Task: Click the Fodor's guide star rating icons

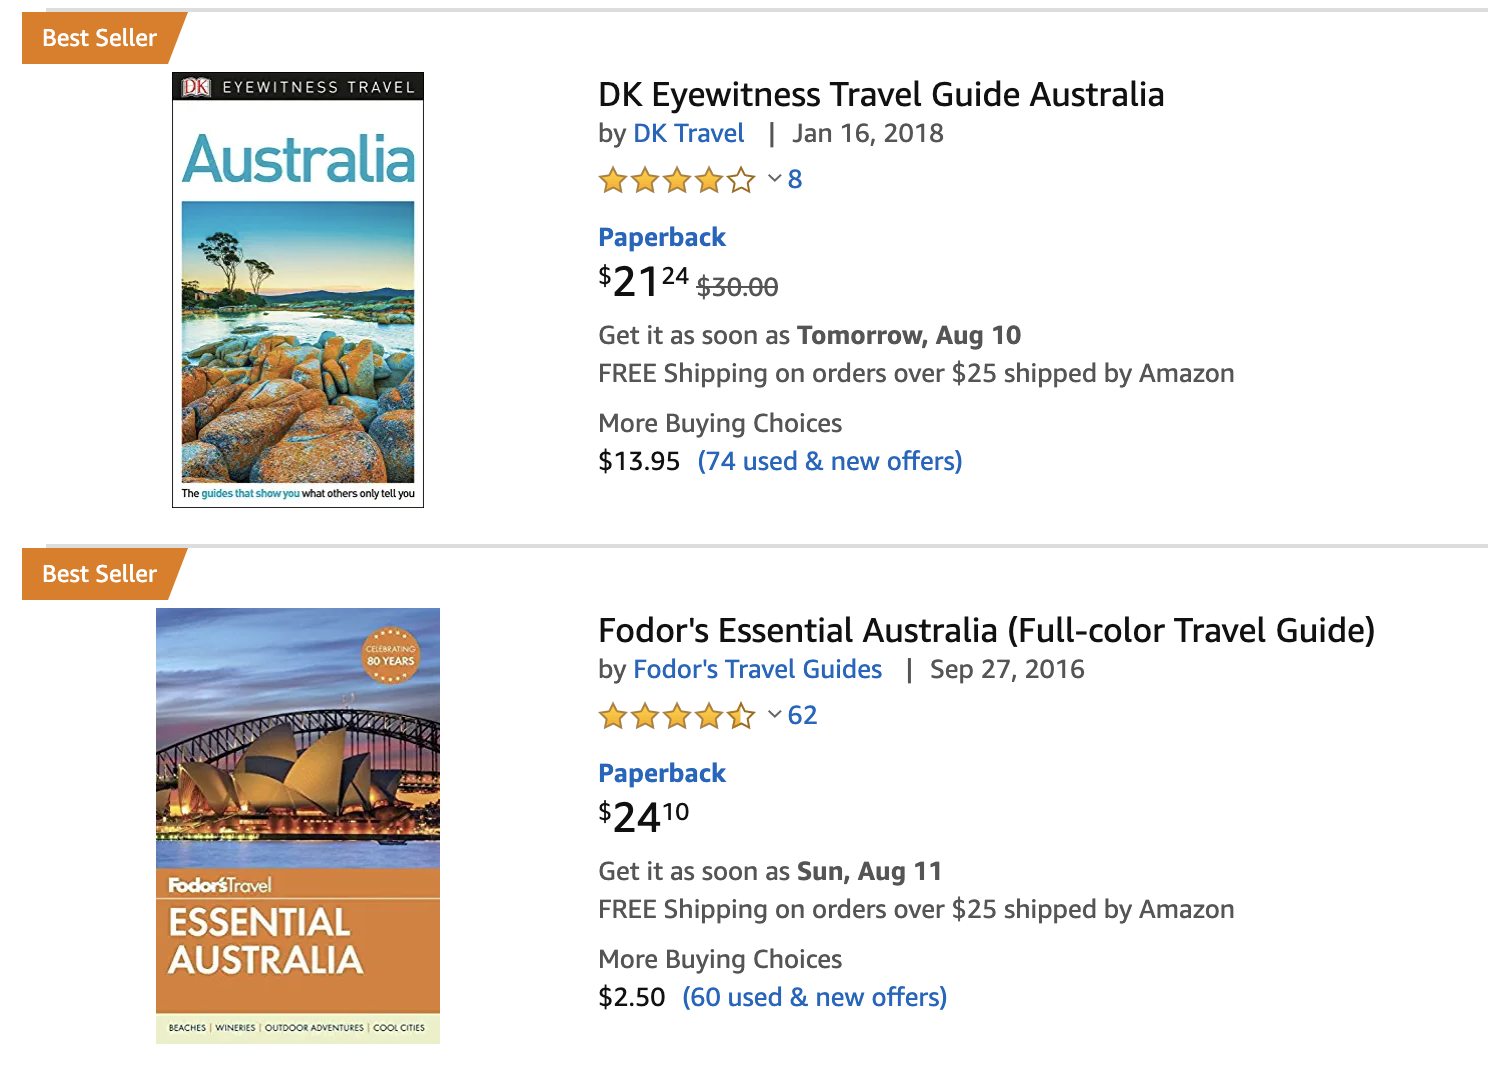Action: coord(677,716)
